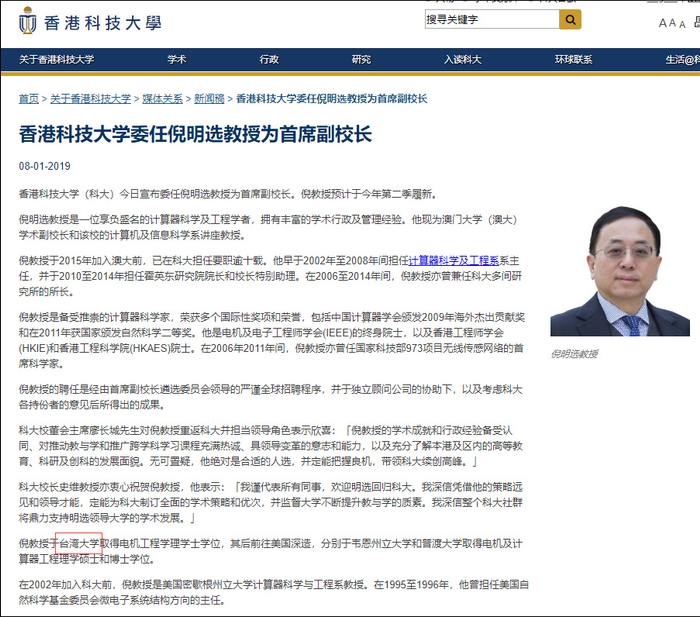Open the 环球联系 menu
The height and width of the screenshot is (617, 700).
(573, 59)
